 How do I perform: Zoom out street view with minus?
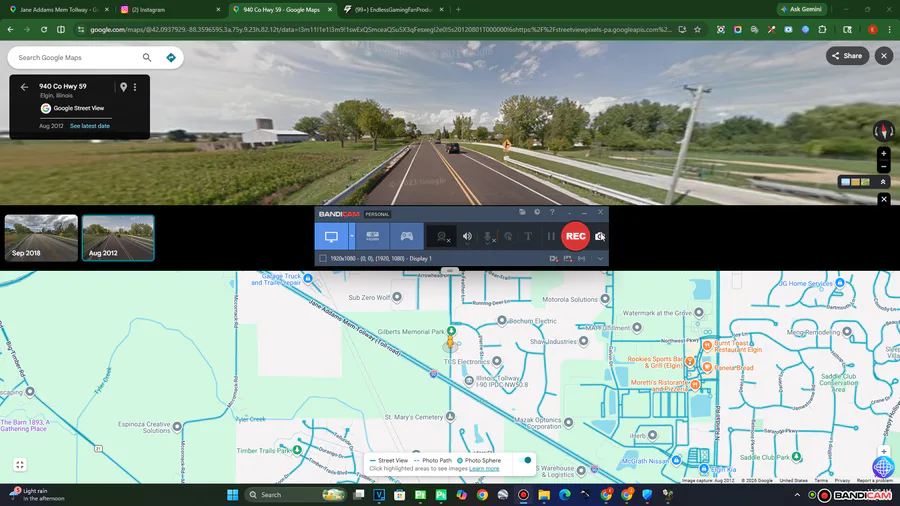coord(884,167)
